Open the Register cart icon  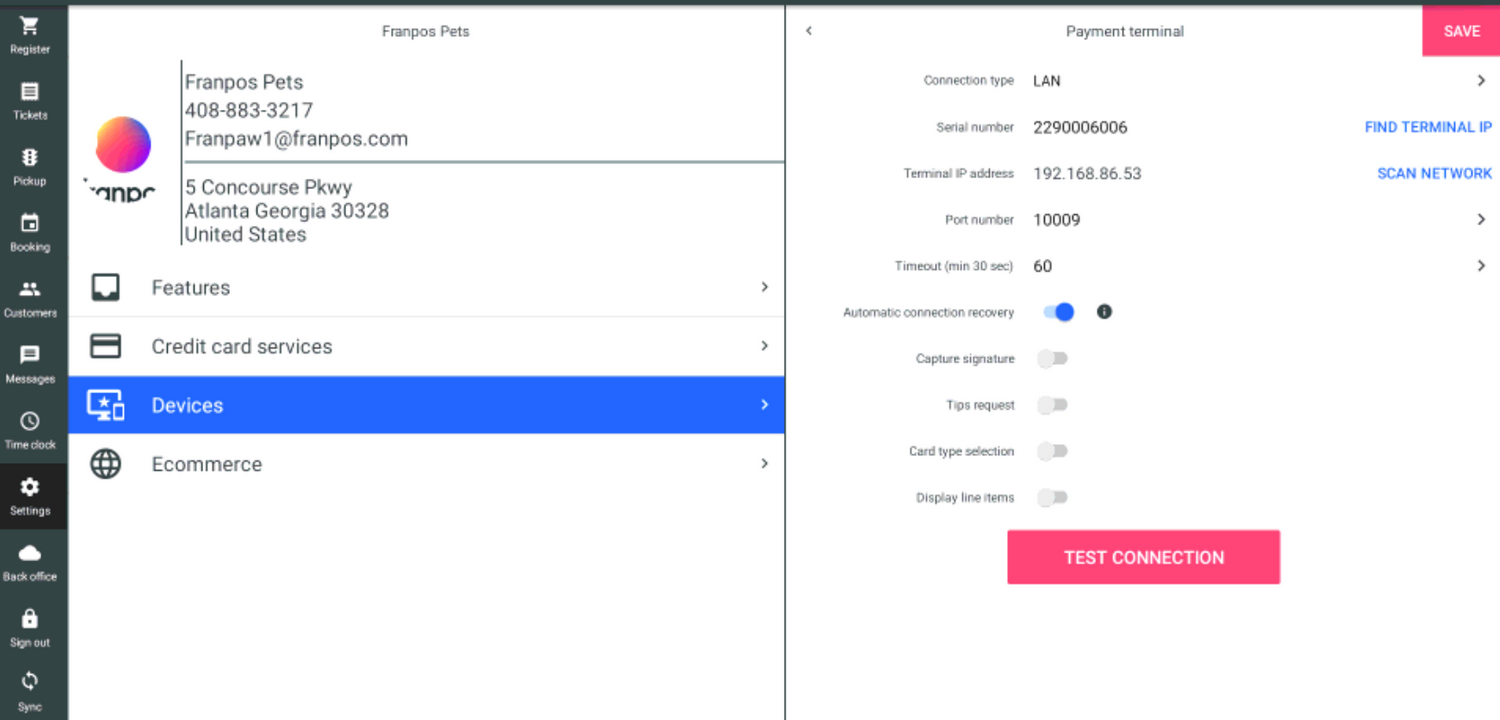tap(30, 27)
